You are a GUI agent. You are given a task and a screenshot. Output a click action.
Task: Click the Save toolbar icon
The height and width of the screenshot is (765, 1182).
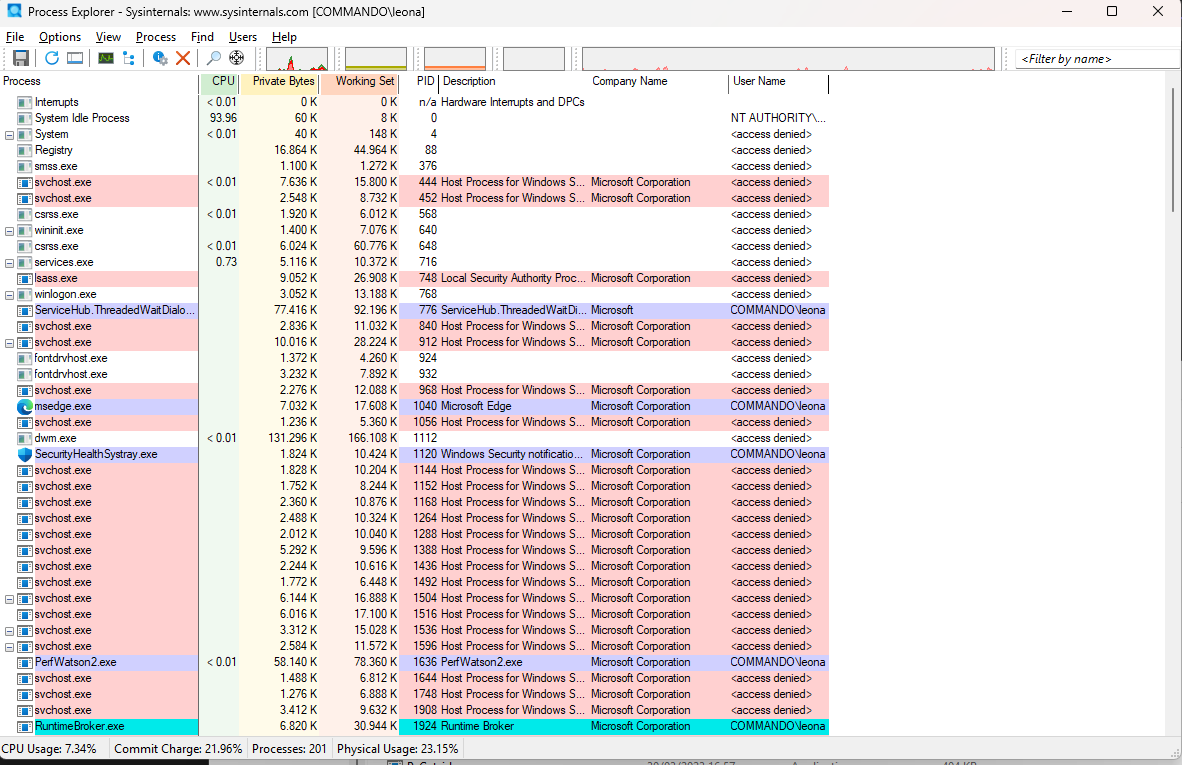pyautogui.click(x=20, y=59)
